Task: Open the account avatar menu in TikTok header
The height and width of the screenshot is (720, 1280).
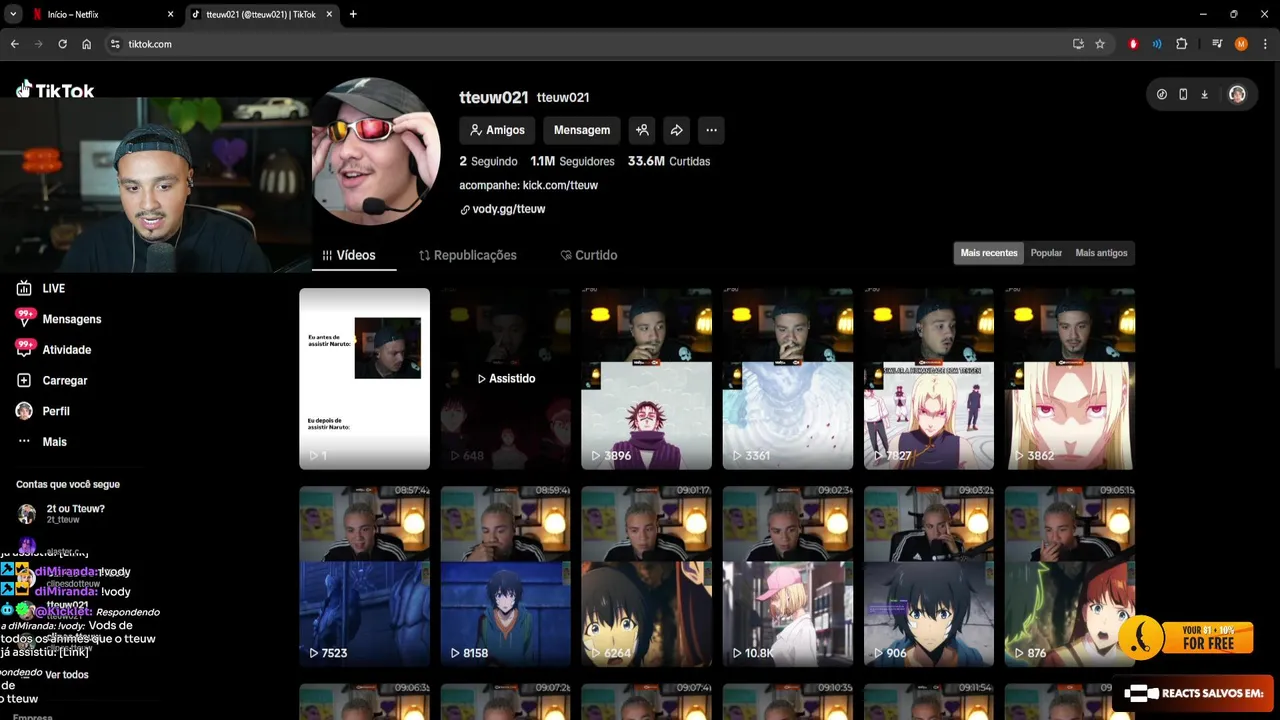Action: (x=1237, y=94)
